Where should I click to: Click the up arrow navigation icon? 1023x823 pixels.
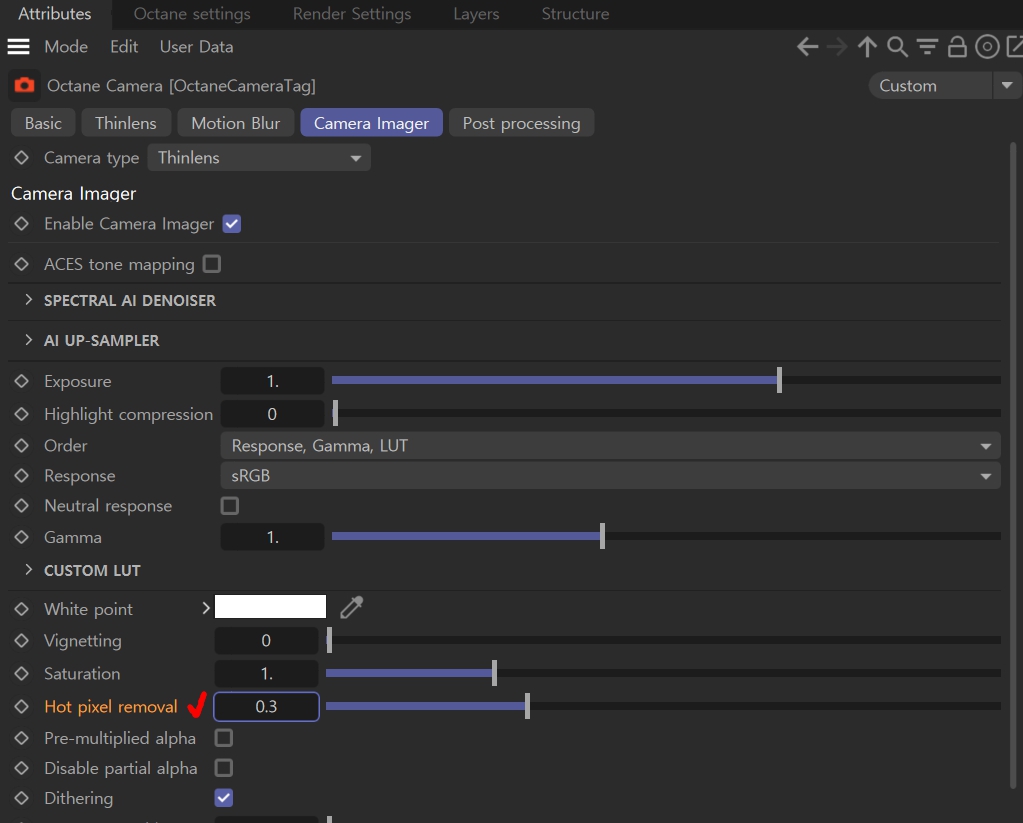(867, 47)
